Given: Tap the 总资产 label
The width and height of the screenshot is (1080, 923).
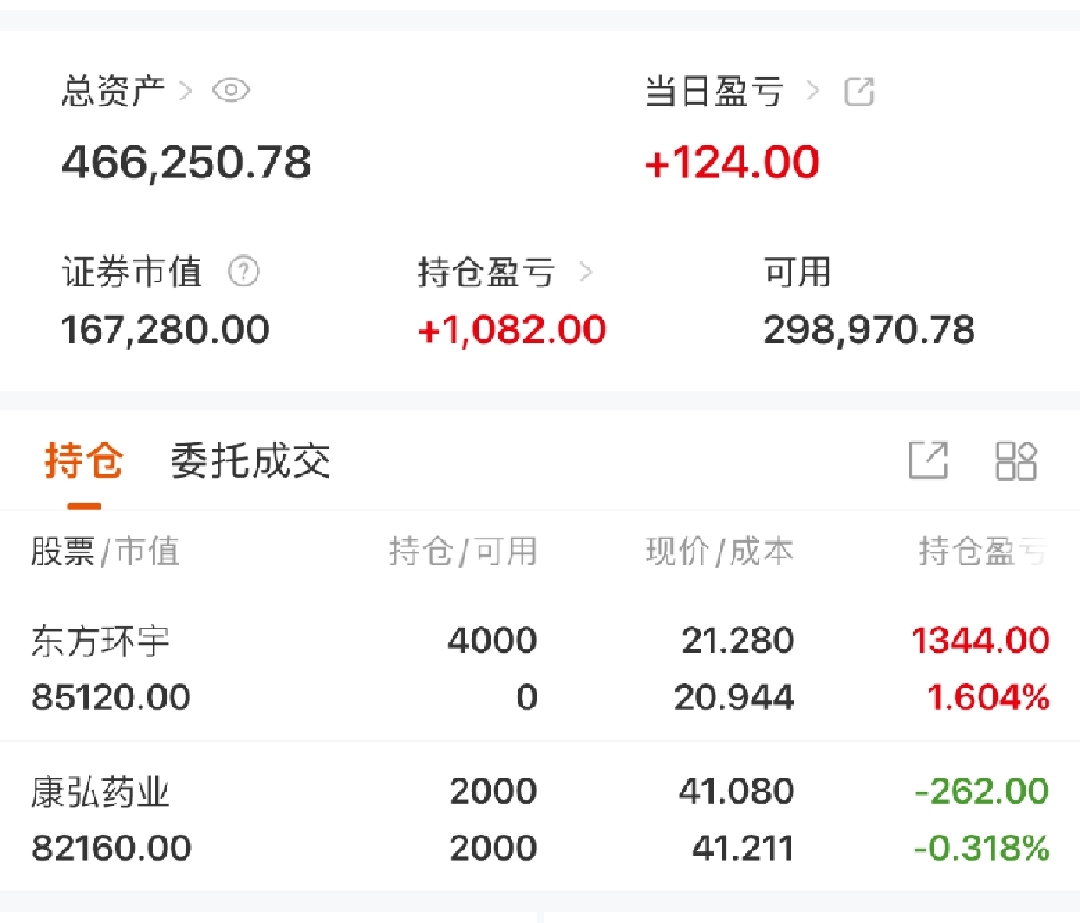Looking at the screenshot, I should pyautogui.click(x=113, y=91).
